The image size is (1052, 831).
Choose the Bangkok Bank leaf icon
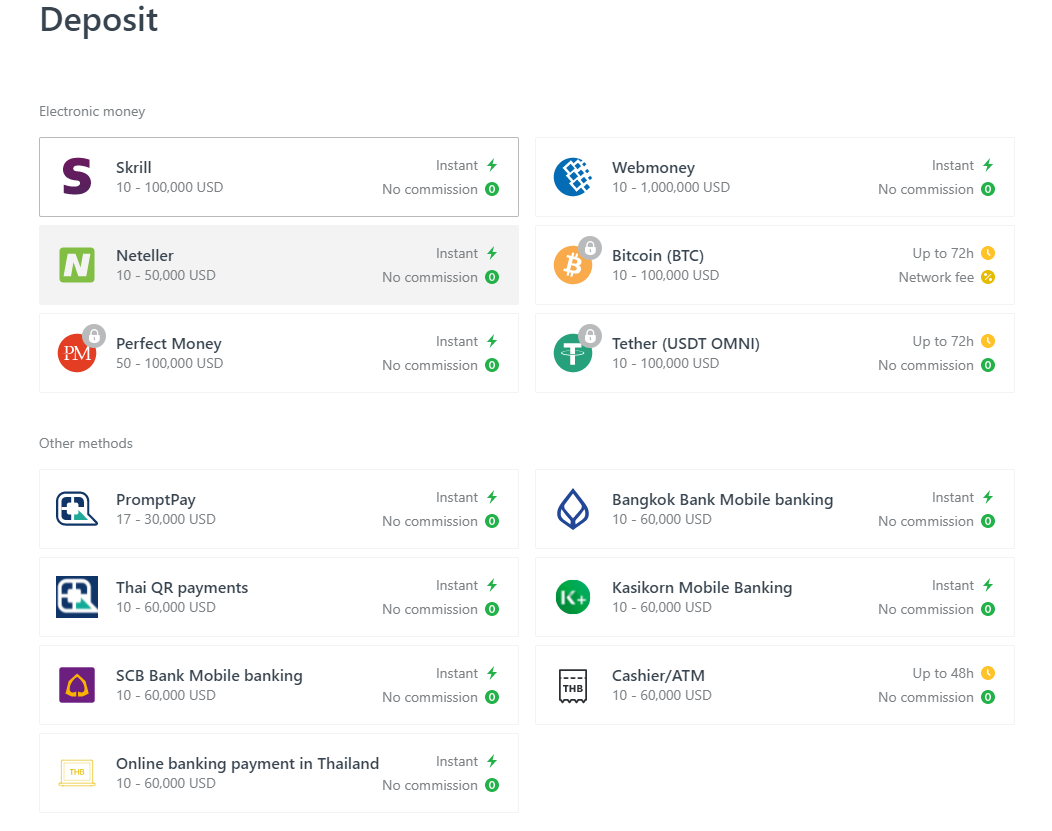click(x=573, y=509)
